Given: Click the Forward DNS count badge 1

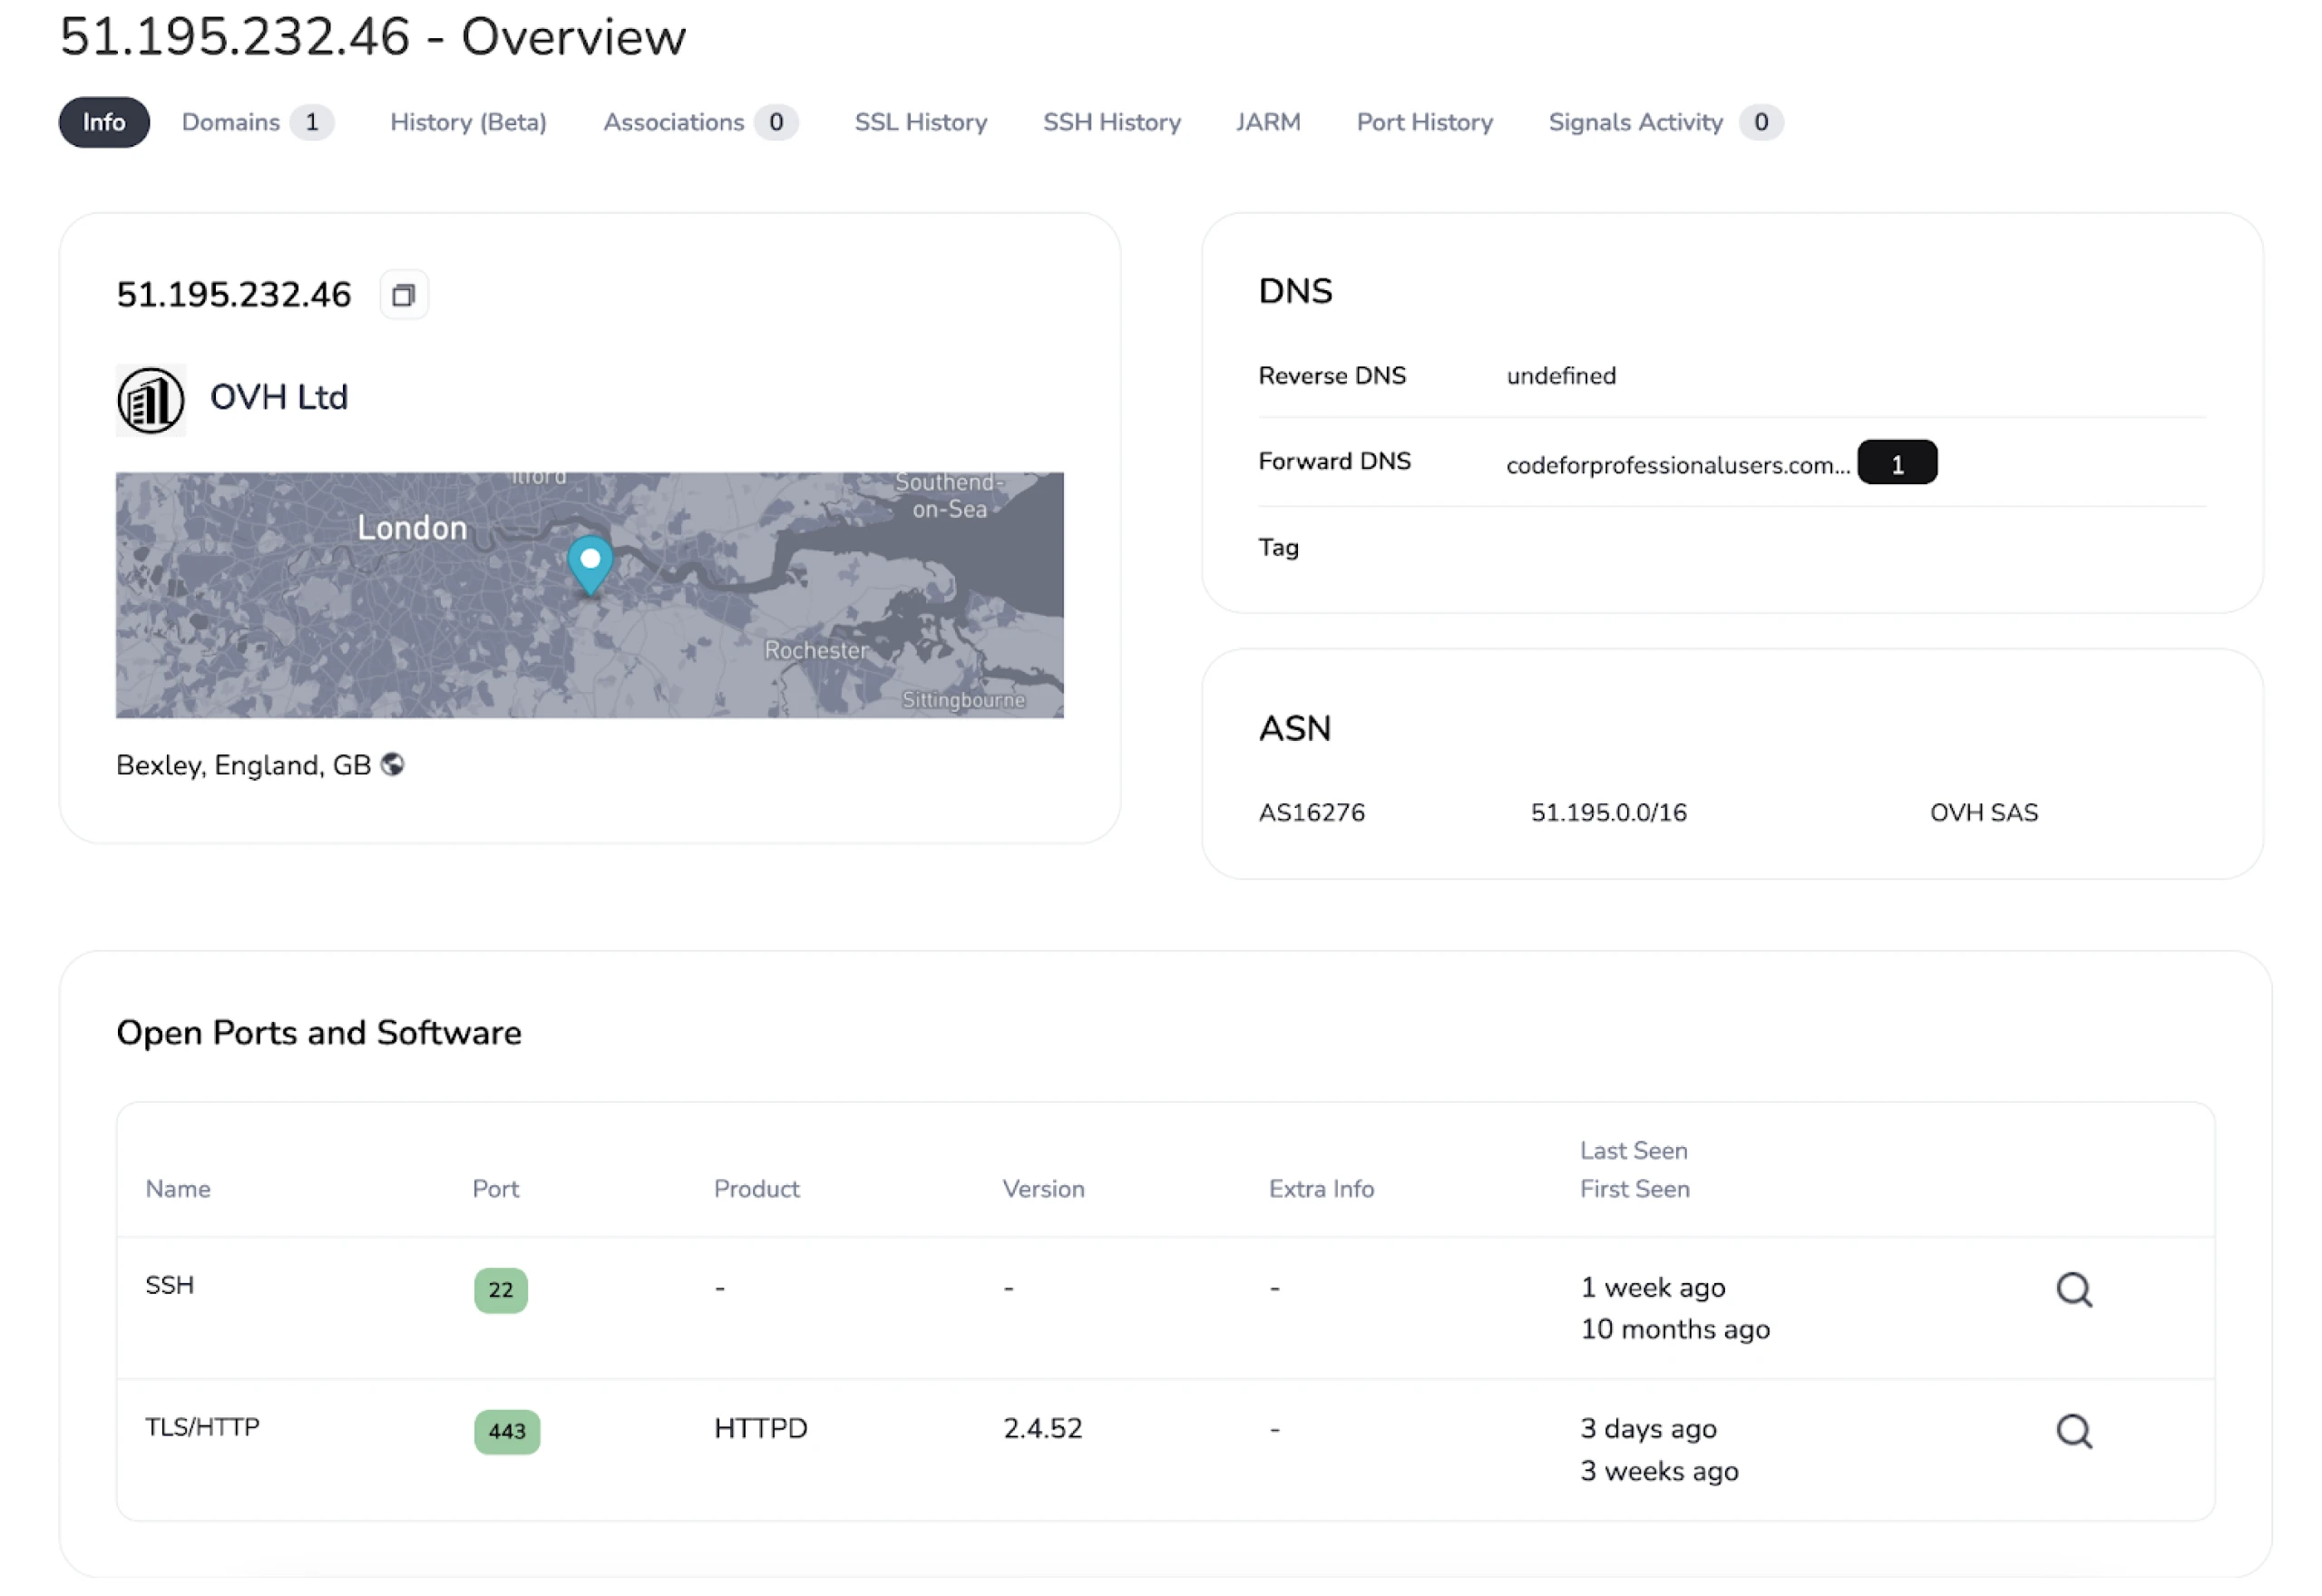Looking at the screenshot, I should 1897,463.
